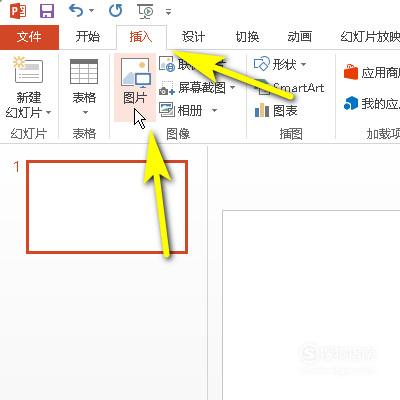The width and height of the screenshot is (400, 400).
Task: Insert a picture with the 图片 button
Action: 135,87
